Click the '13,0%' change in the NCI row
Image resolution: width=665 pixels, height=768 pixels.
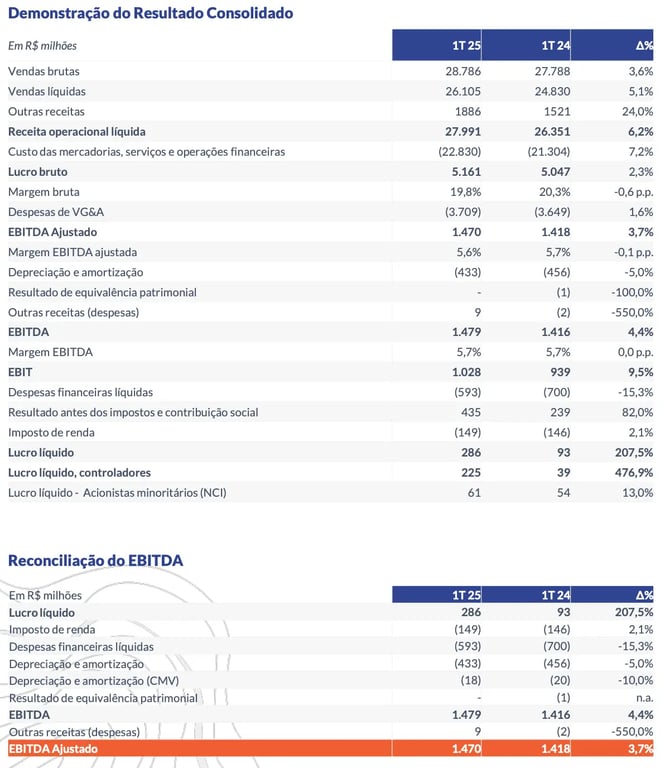pyautogui.click(x=638, y=492)
